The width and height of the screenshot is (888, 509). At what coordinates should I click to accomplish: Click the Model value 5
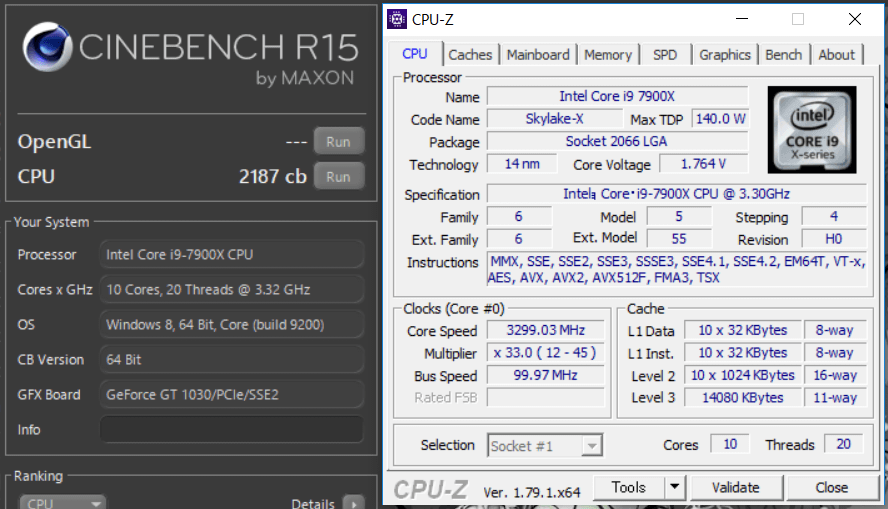[x=679, y=216]
